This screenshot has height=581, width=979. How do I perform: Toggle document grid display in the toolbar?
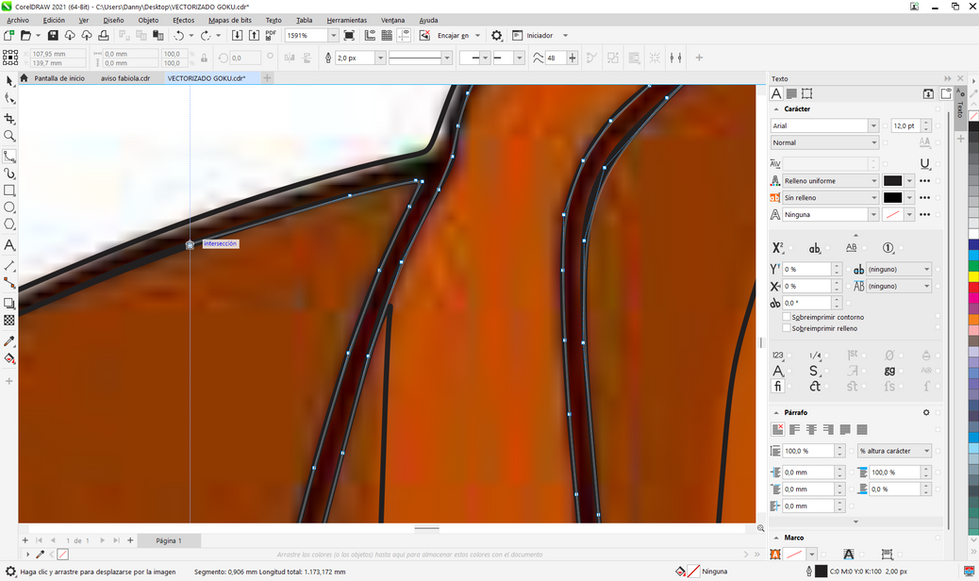(387, 36)
